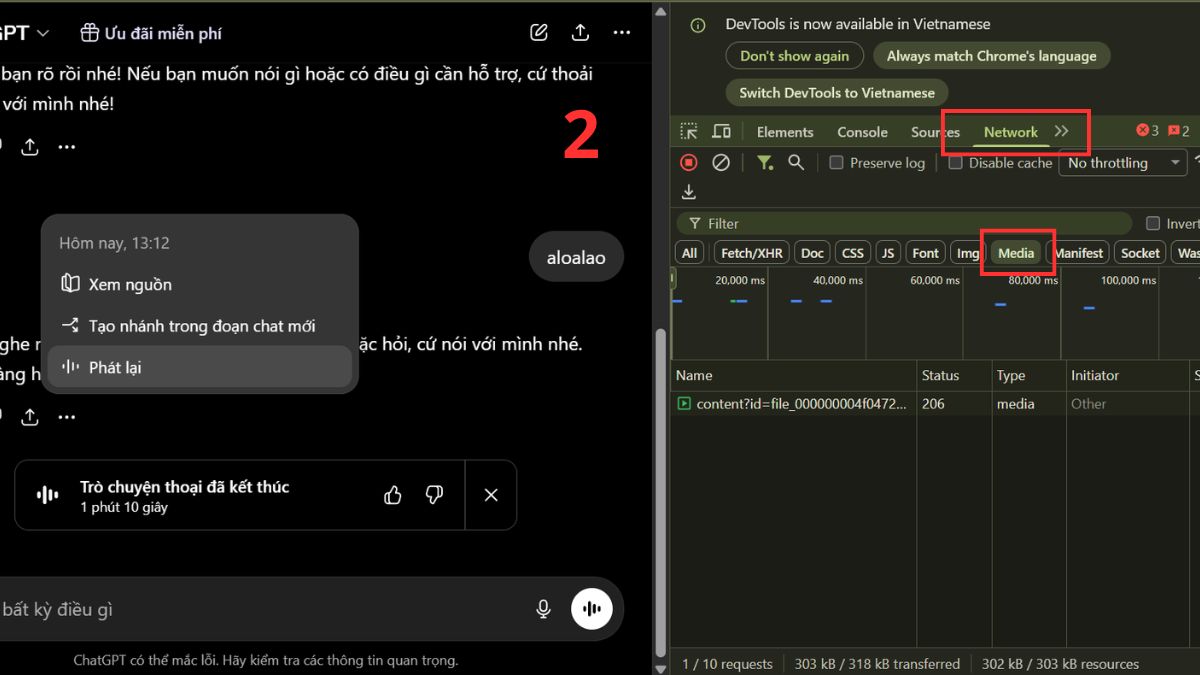
Task: Click Don't show again button
Action: click(795, 56)
